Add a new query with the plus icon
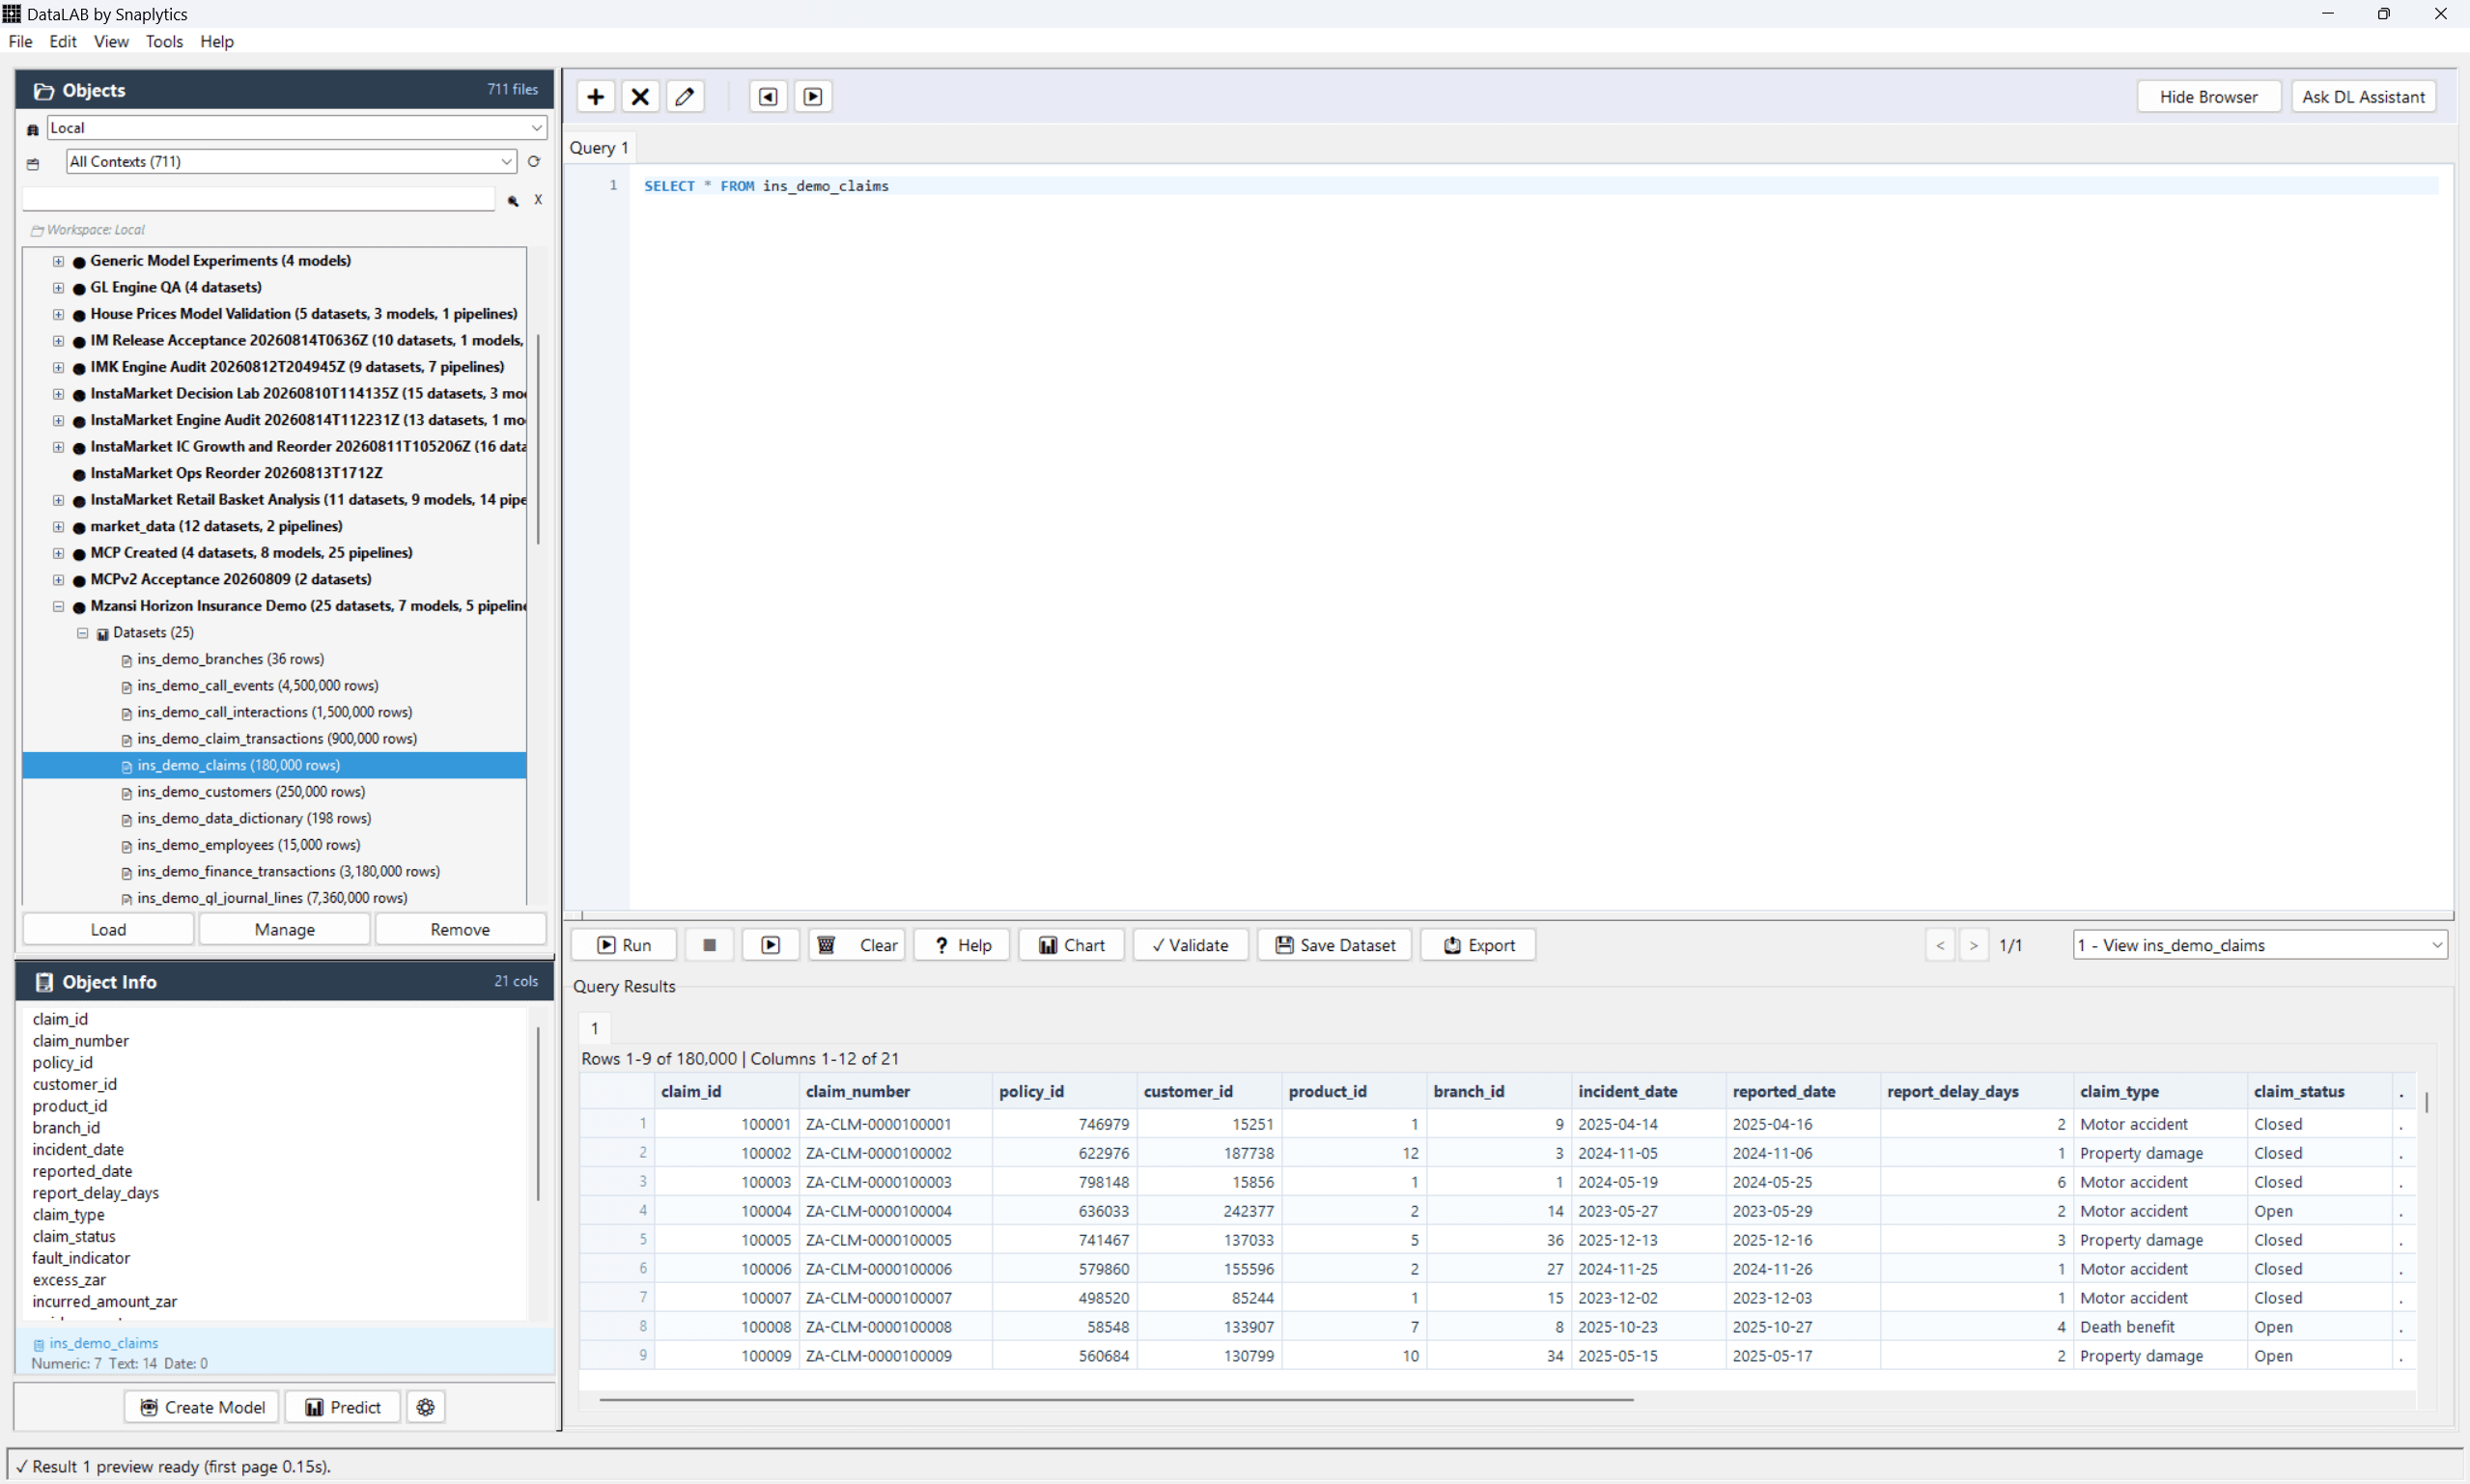Viewport: 2470px width, 1484px height. 595,97
